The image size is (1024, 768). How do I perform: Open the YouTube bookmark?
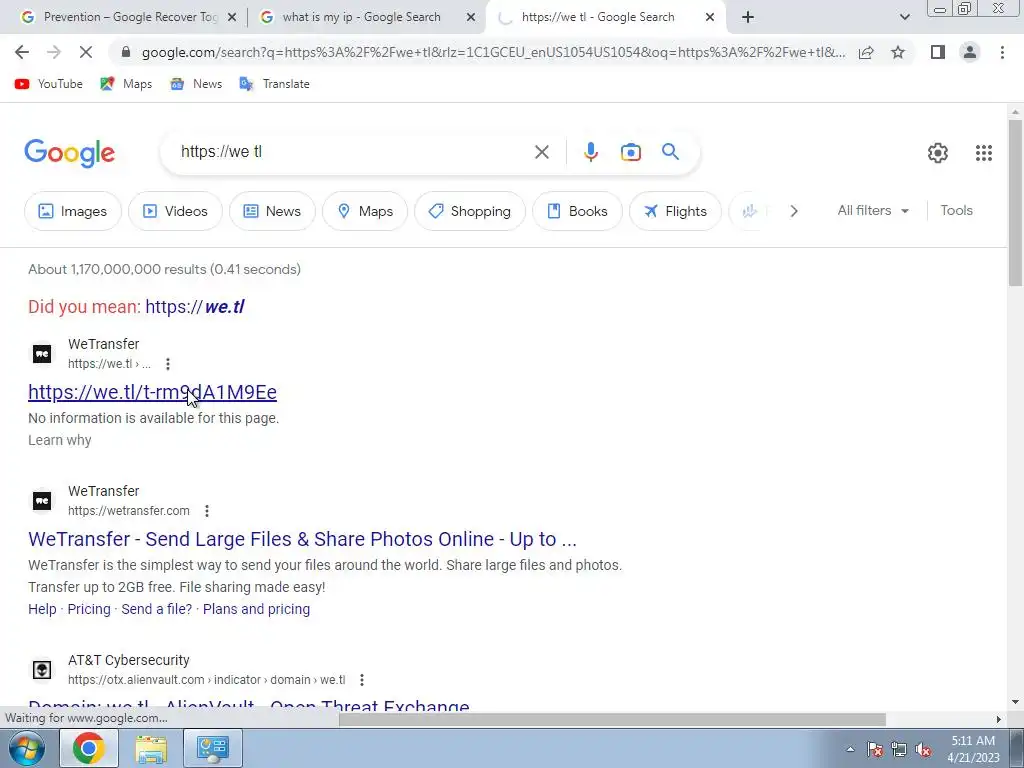(x=49, y=84)
